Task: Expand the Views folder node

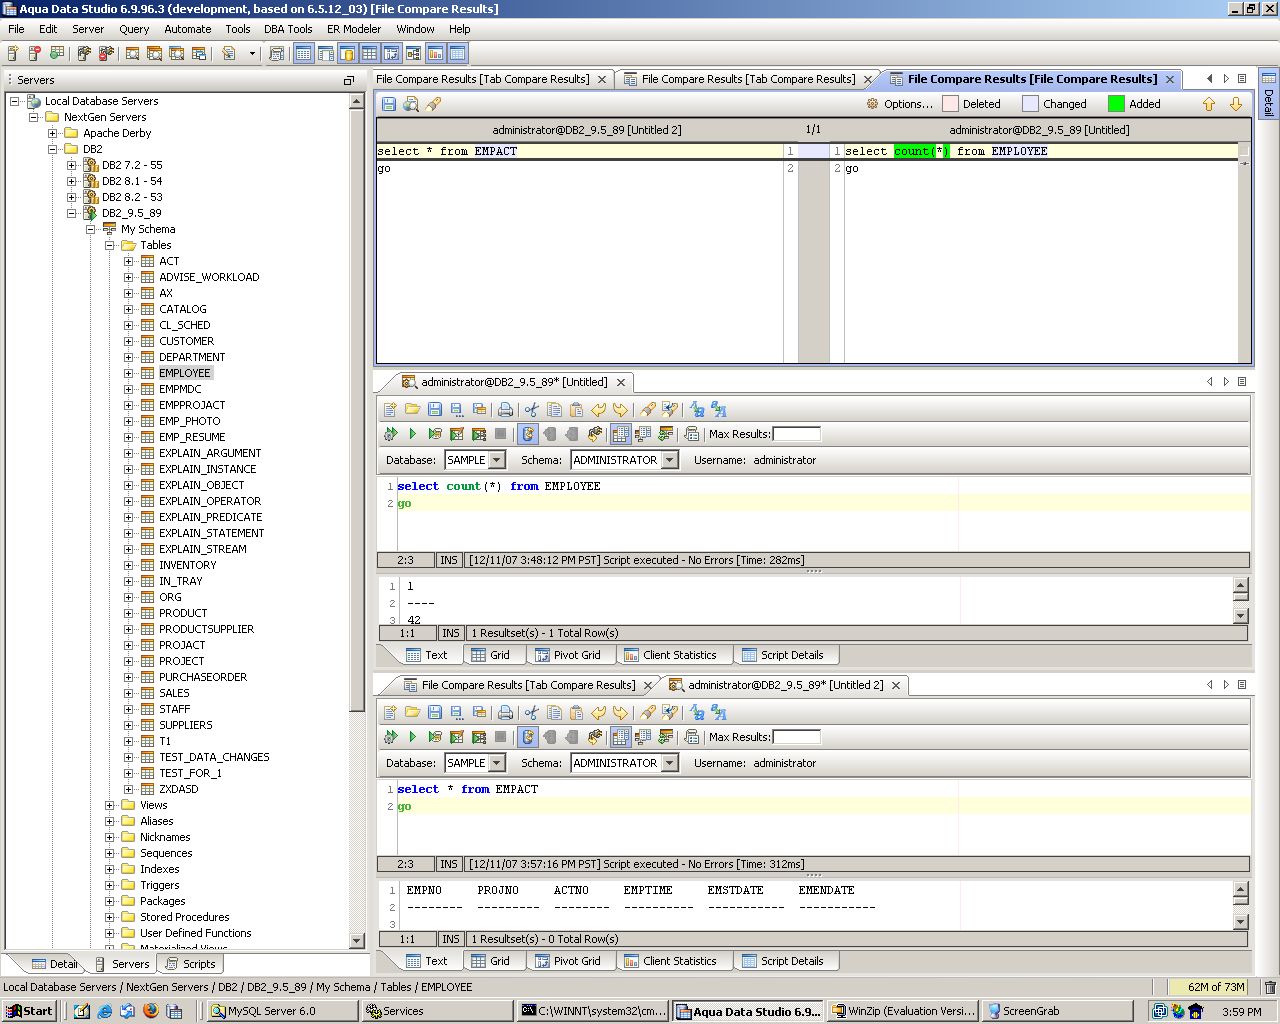Action: tap(109, 805)
